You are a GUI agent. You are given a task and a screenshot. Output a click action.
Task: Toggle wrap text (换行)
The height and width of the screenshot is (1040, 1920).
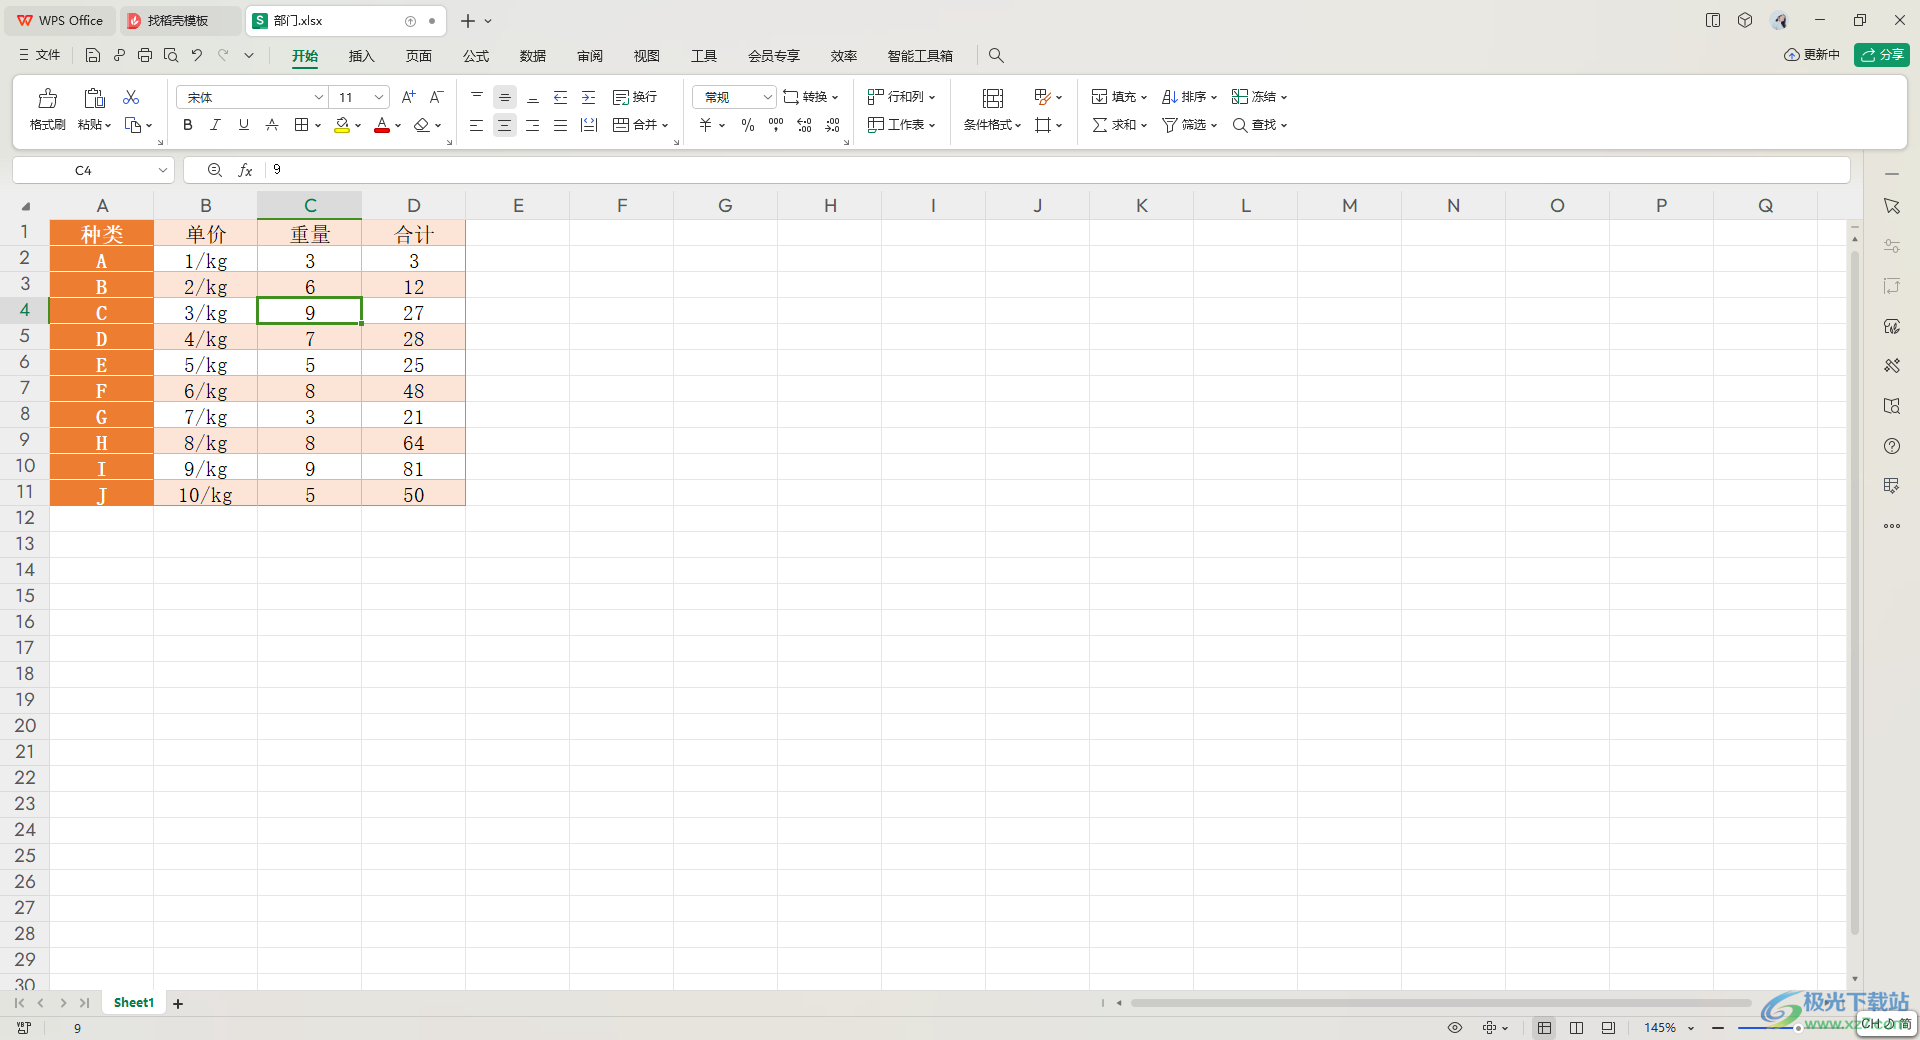click(635, 97)
